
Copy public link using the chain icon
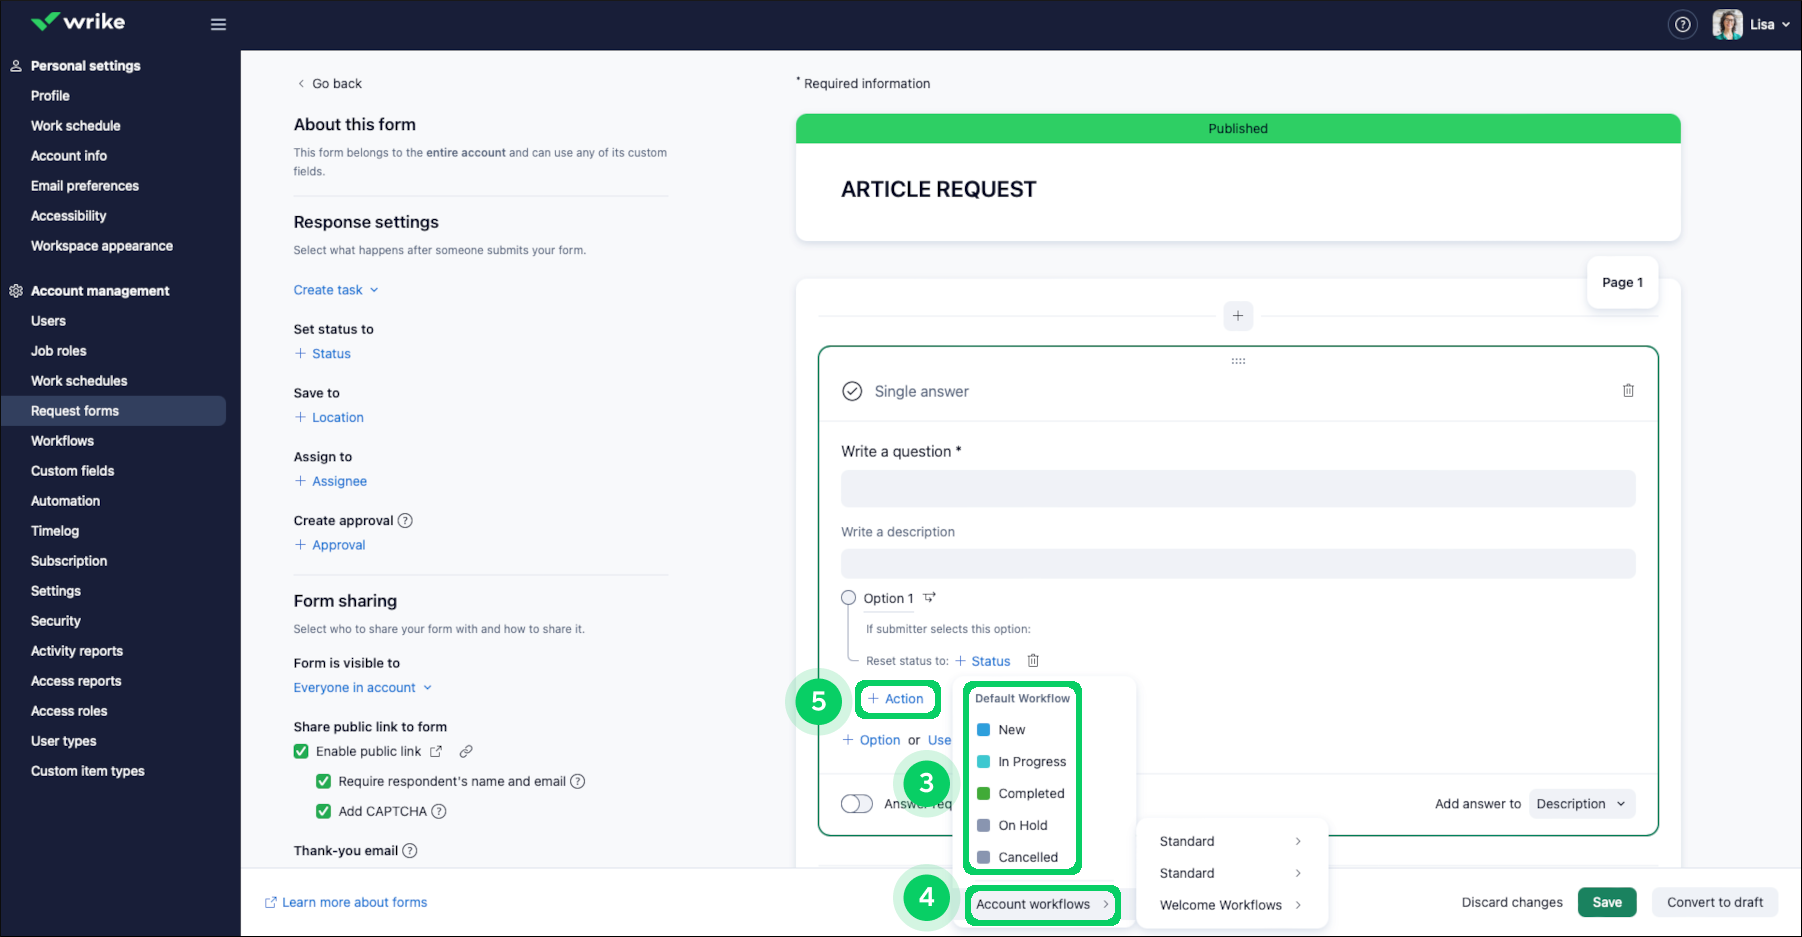coord(466,751)
